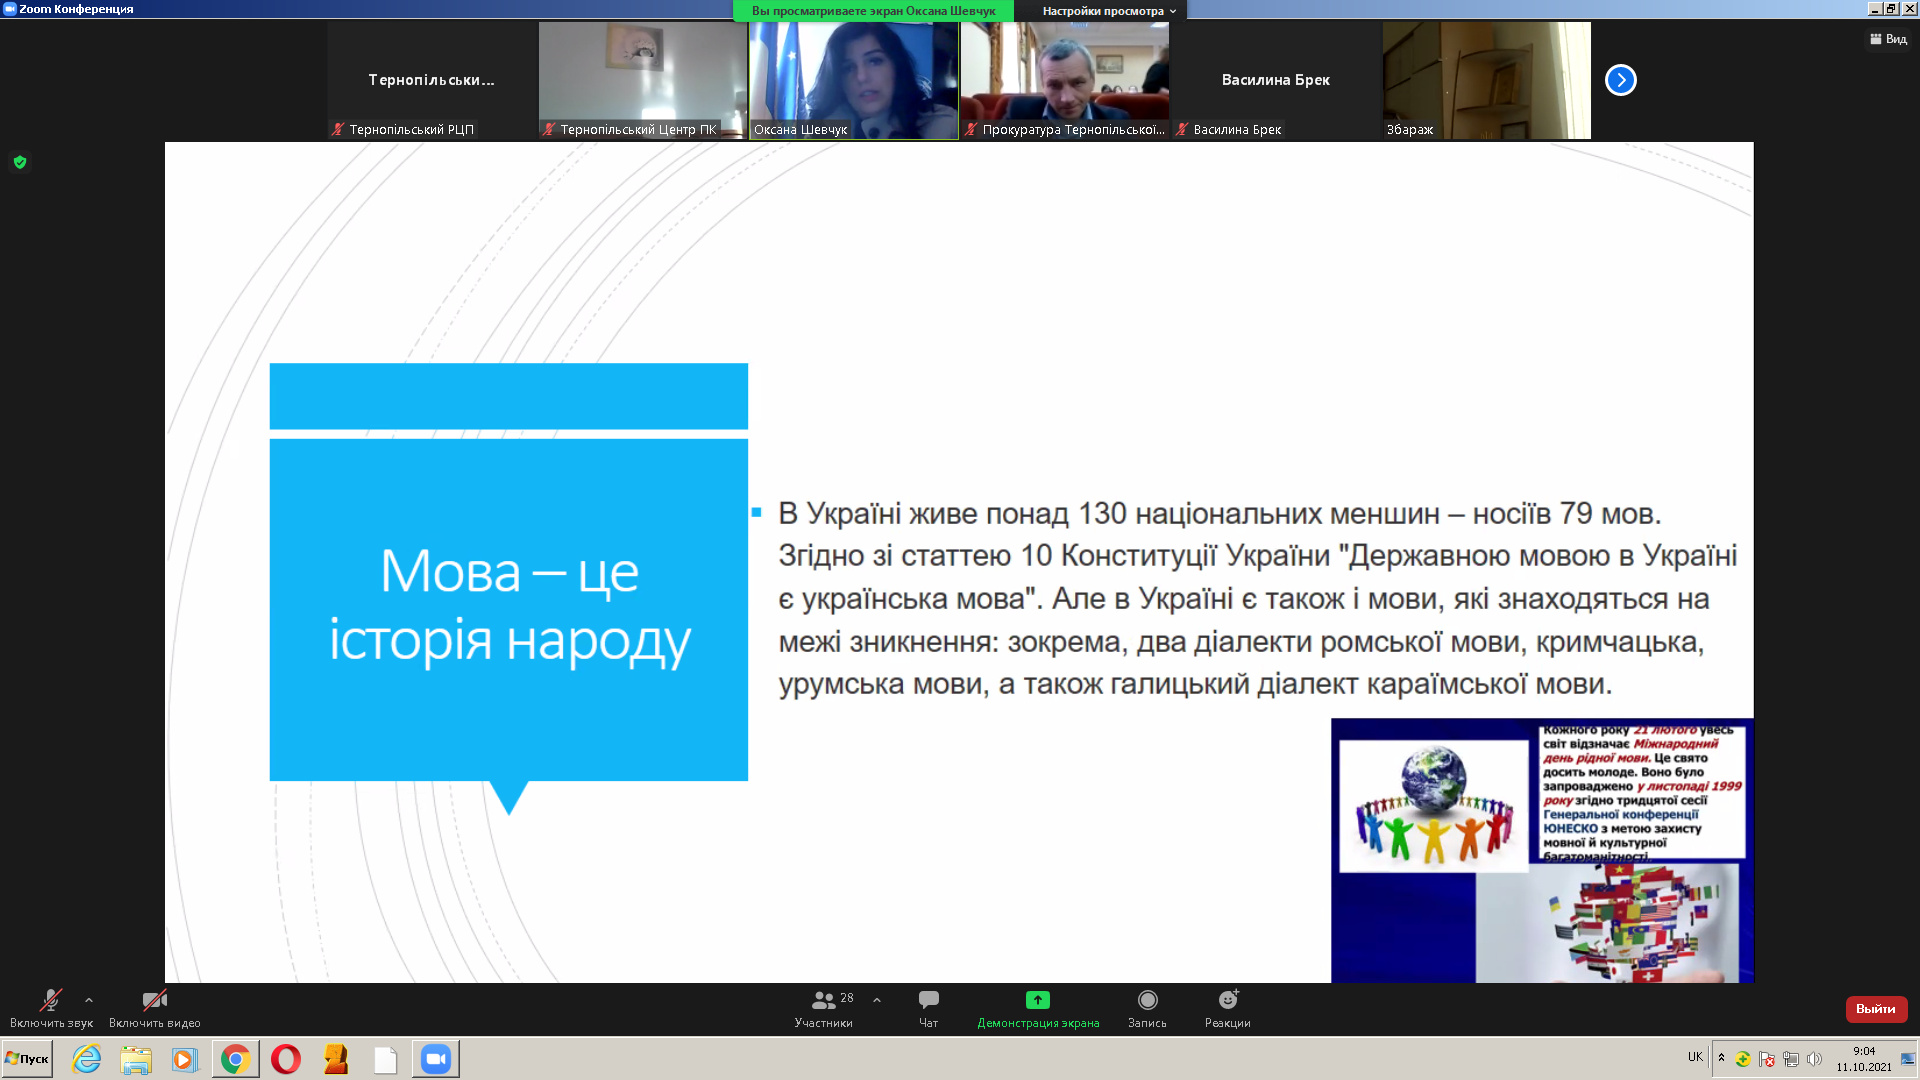Click the globe with people image on slide
The width and height of the screenshot is (1920, 1080).
pyautogui.click(x=1433, y=806)
